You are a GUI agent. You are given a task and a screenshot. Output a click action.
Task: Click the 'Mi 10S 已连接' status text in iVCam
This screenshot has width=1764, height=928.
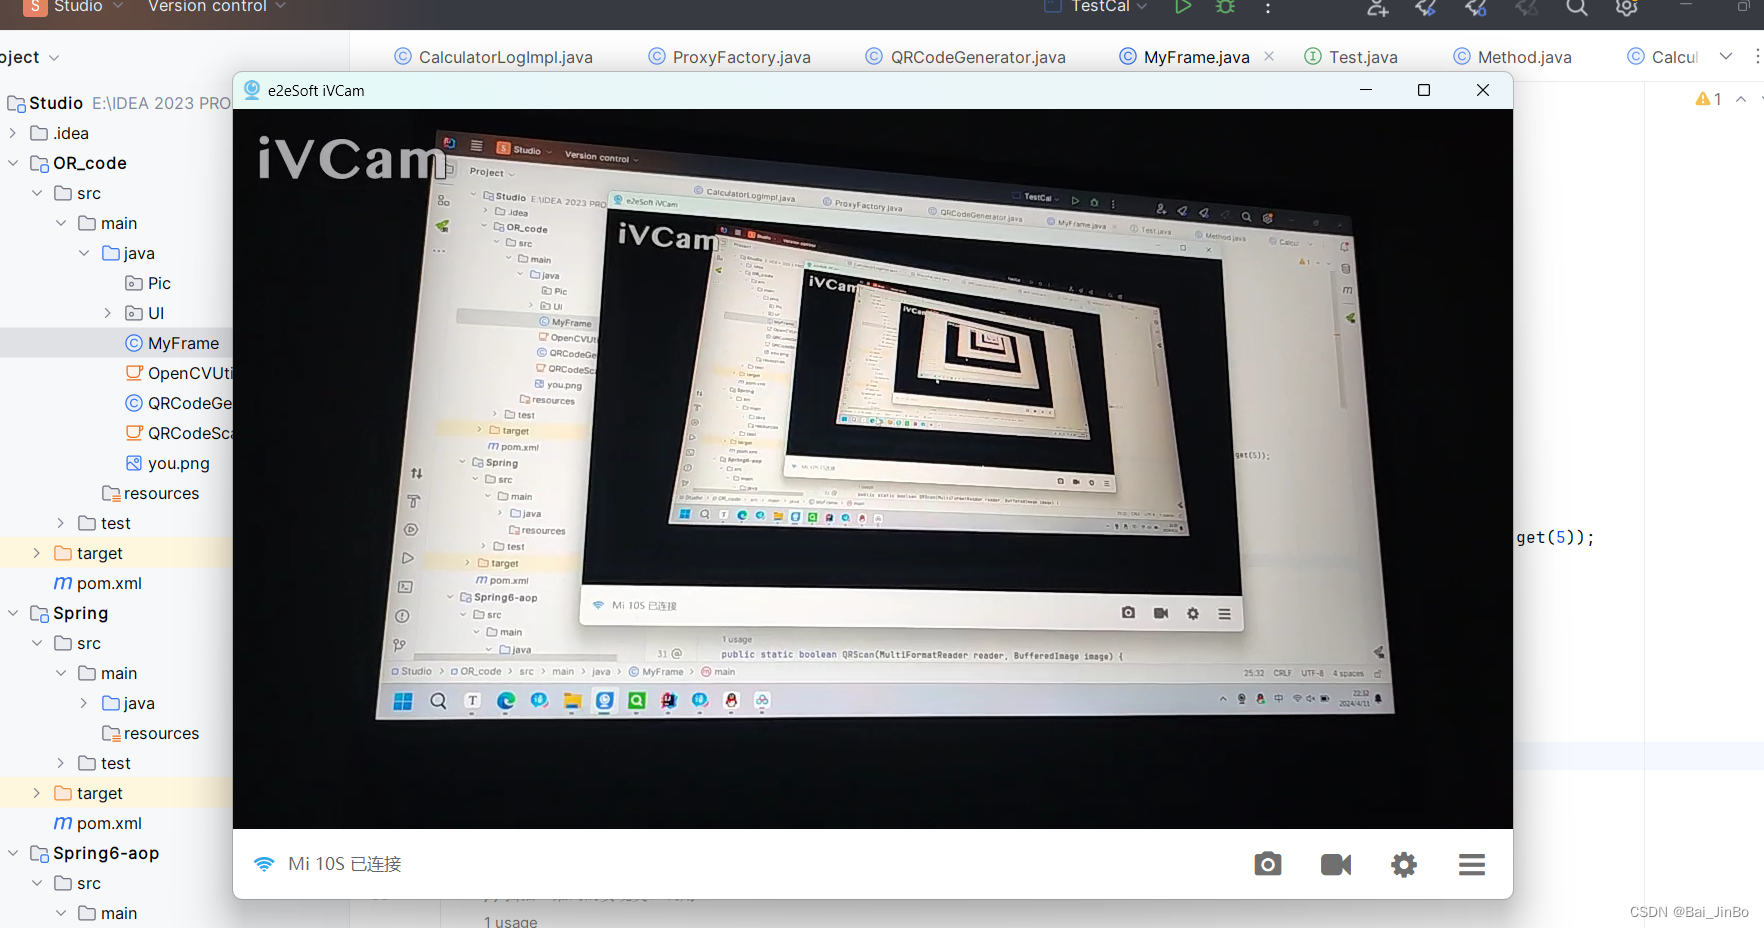tap(344, 864)
